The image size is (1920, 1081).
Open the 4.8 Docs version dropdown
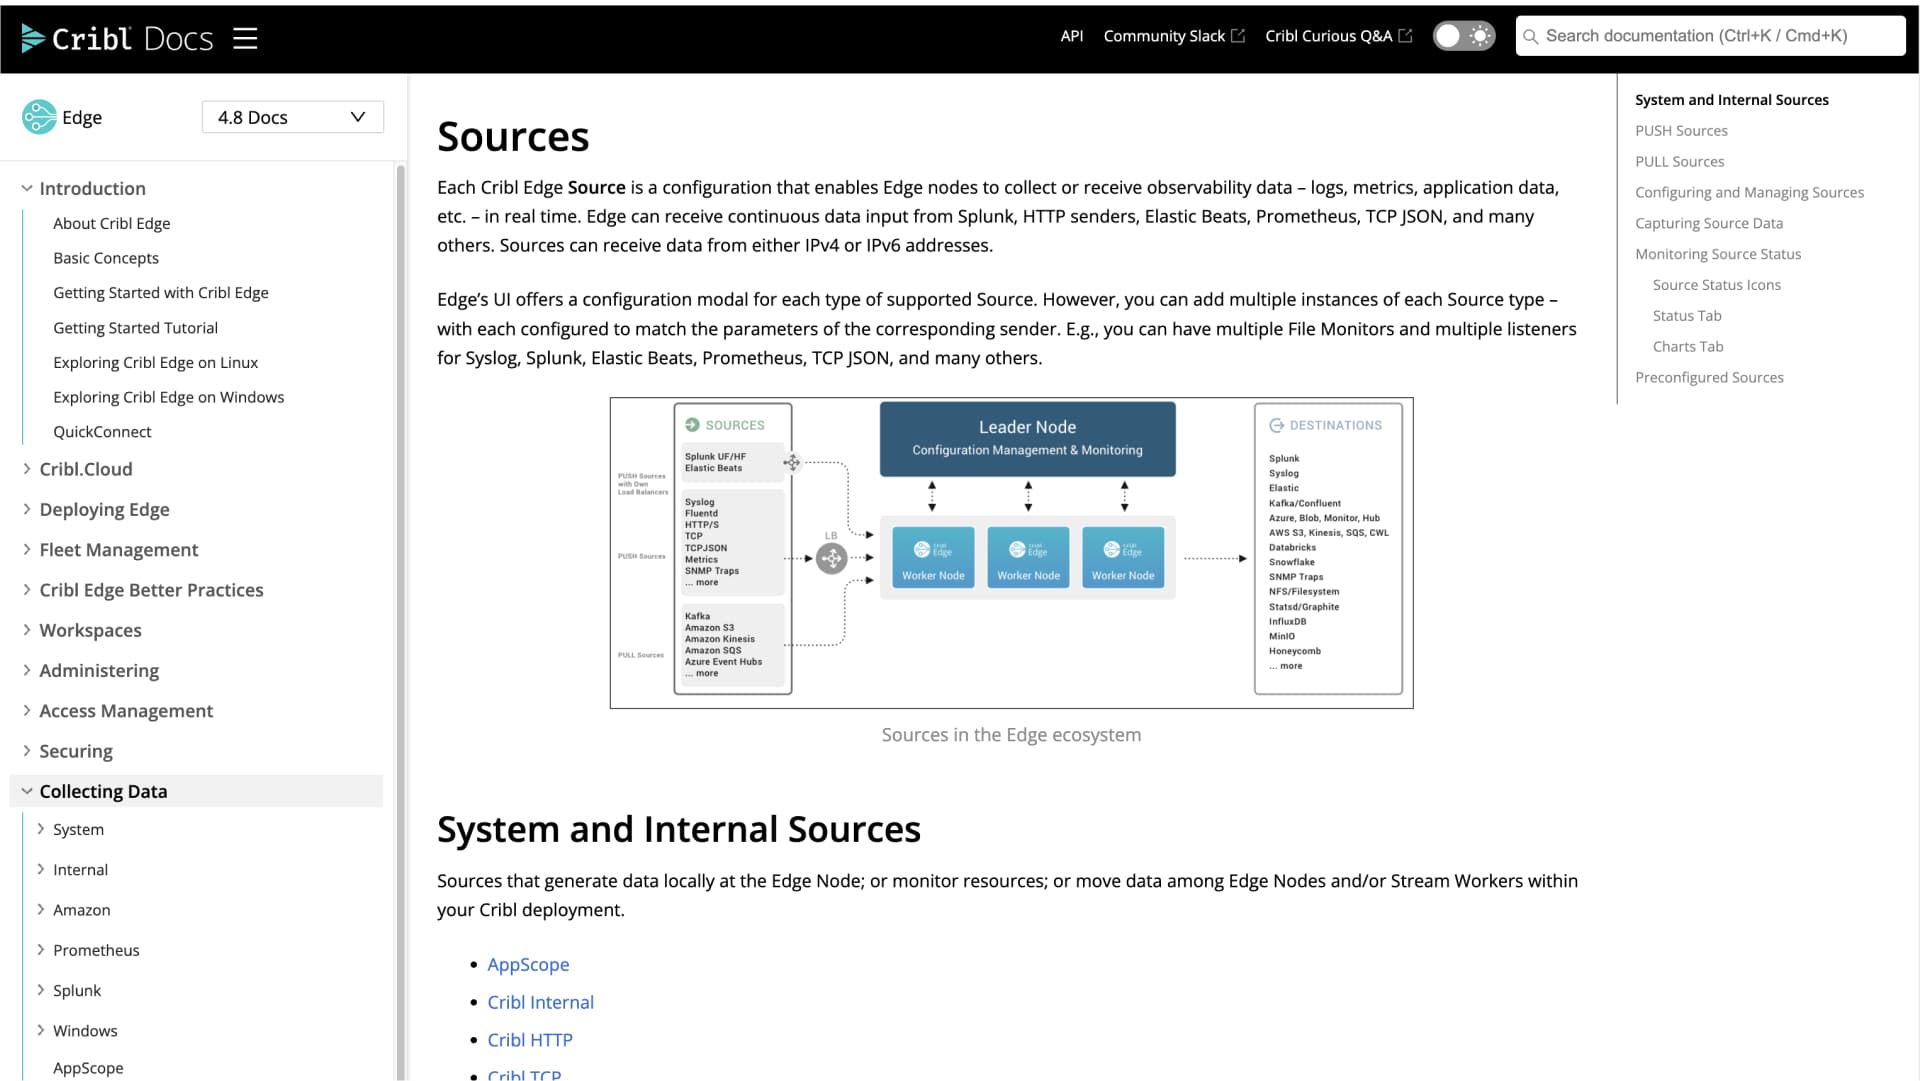pyautogui.click(x=292, y=117)
